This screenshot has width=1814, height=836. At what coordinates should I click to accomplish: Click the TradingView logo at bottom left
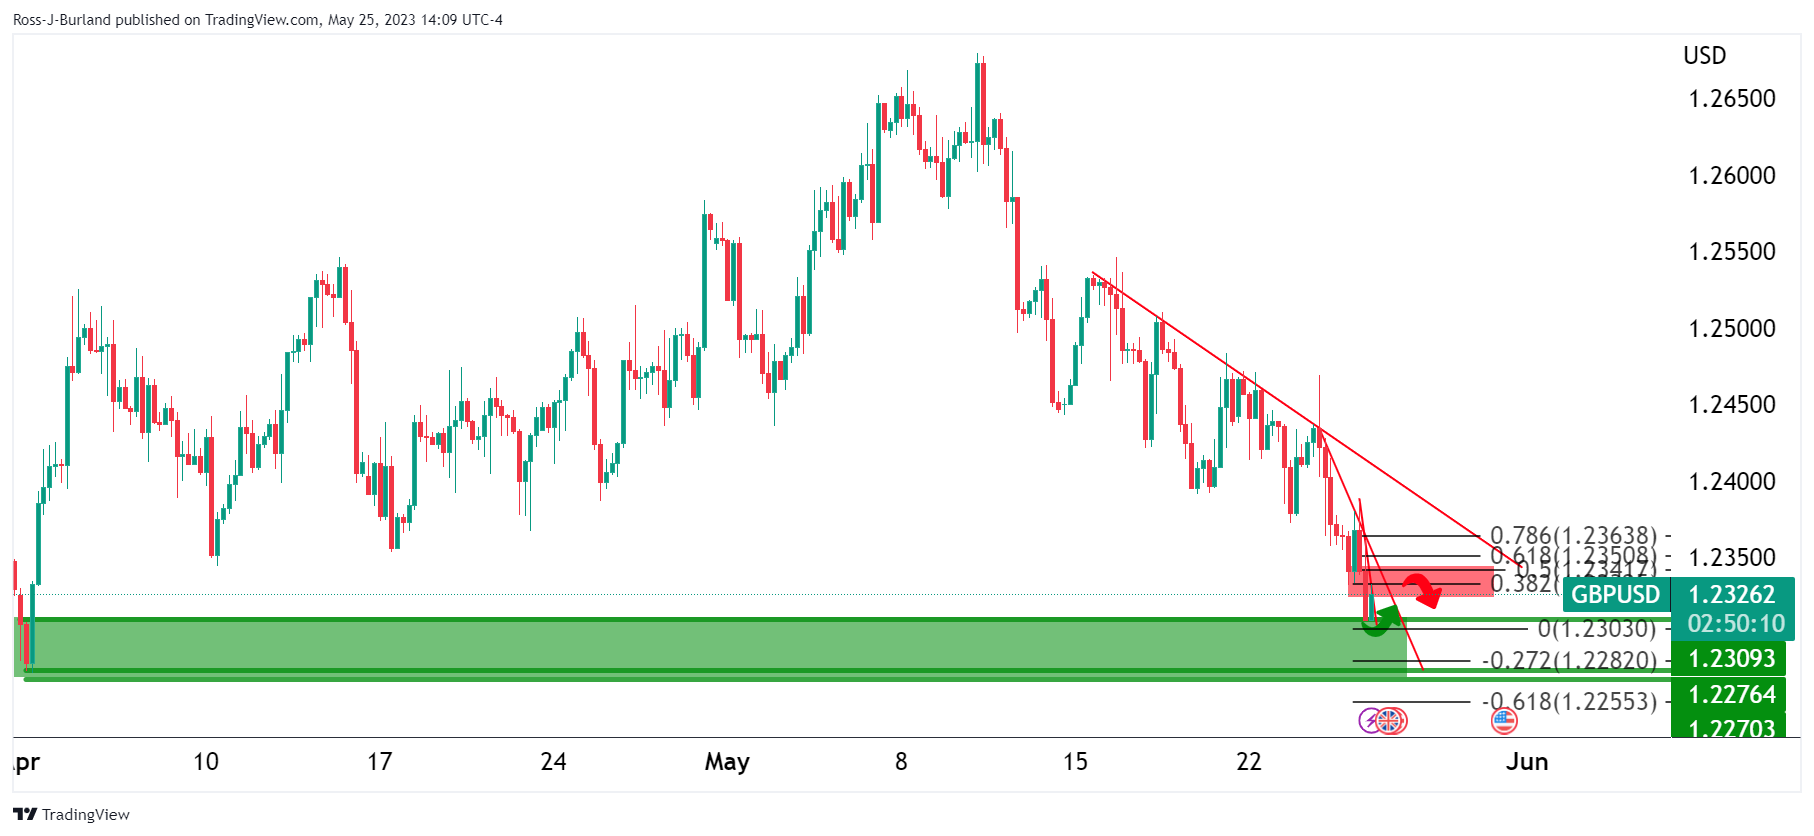pyautogui.click(x=72, y=814)
